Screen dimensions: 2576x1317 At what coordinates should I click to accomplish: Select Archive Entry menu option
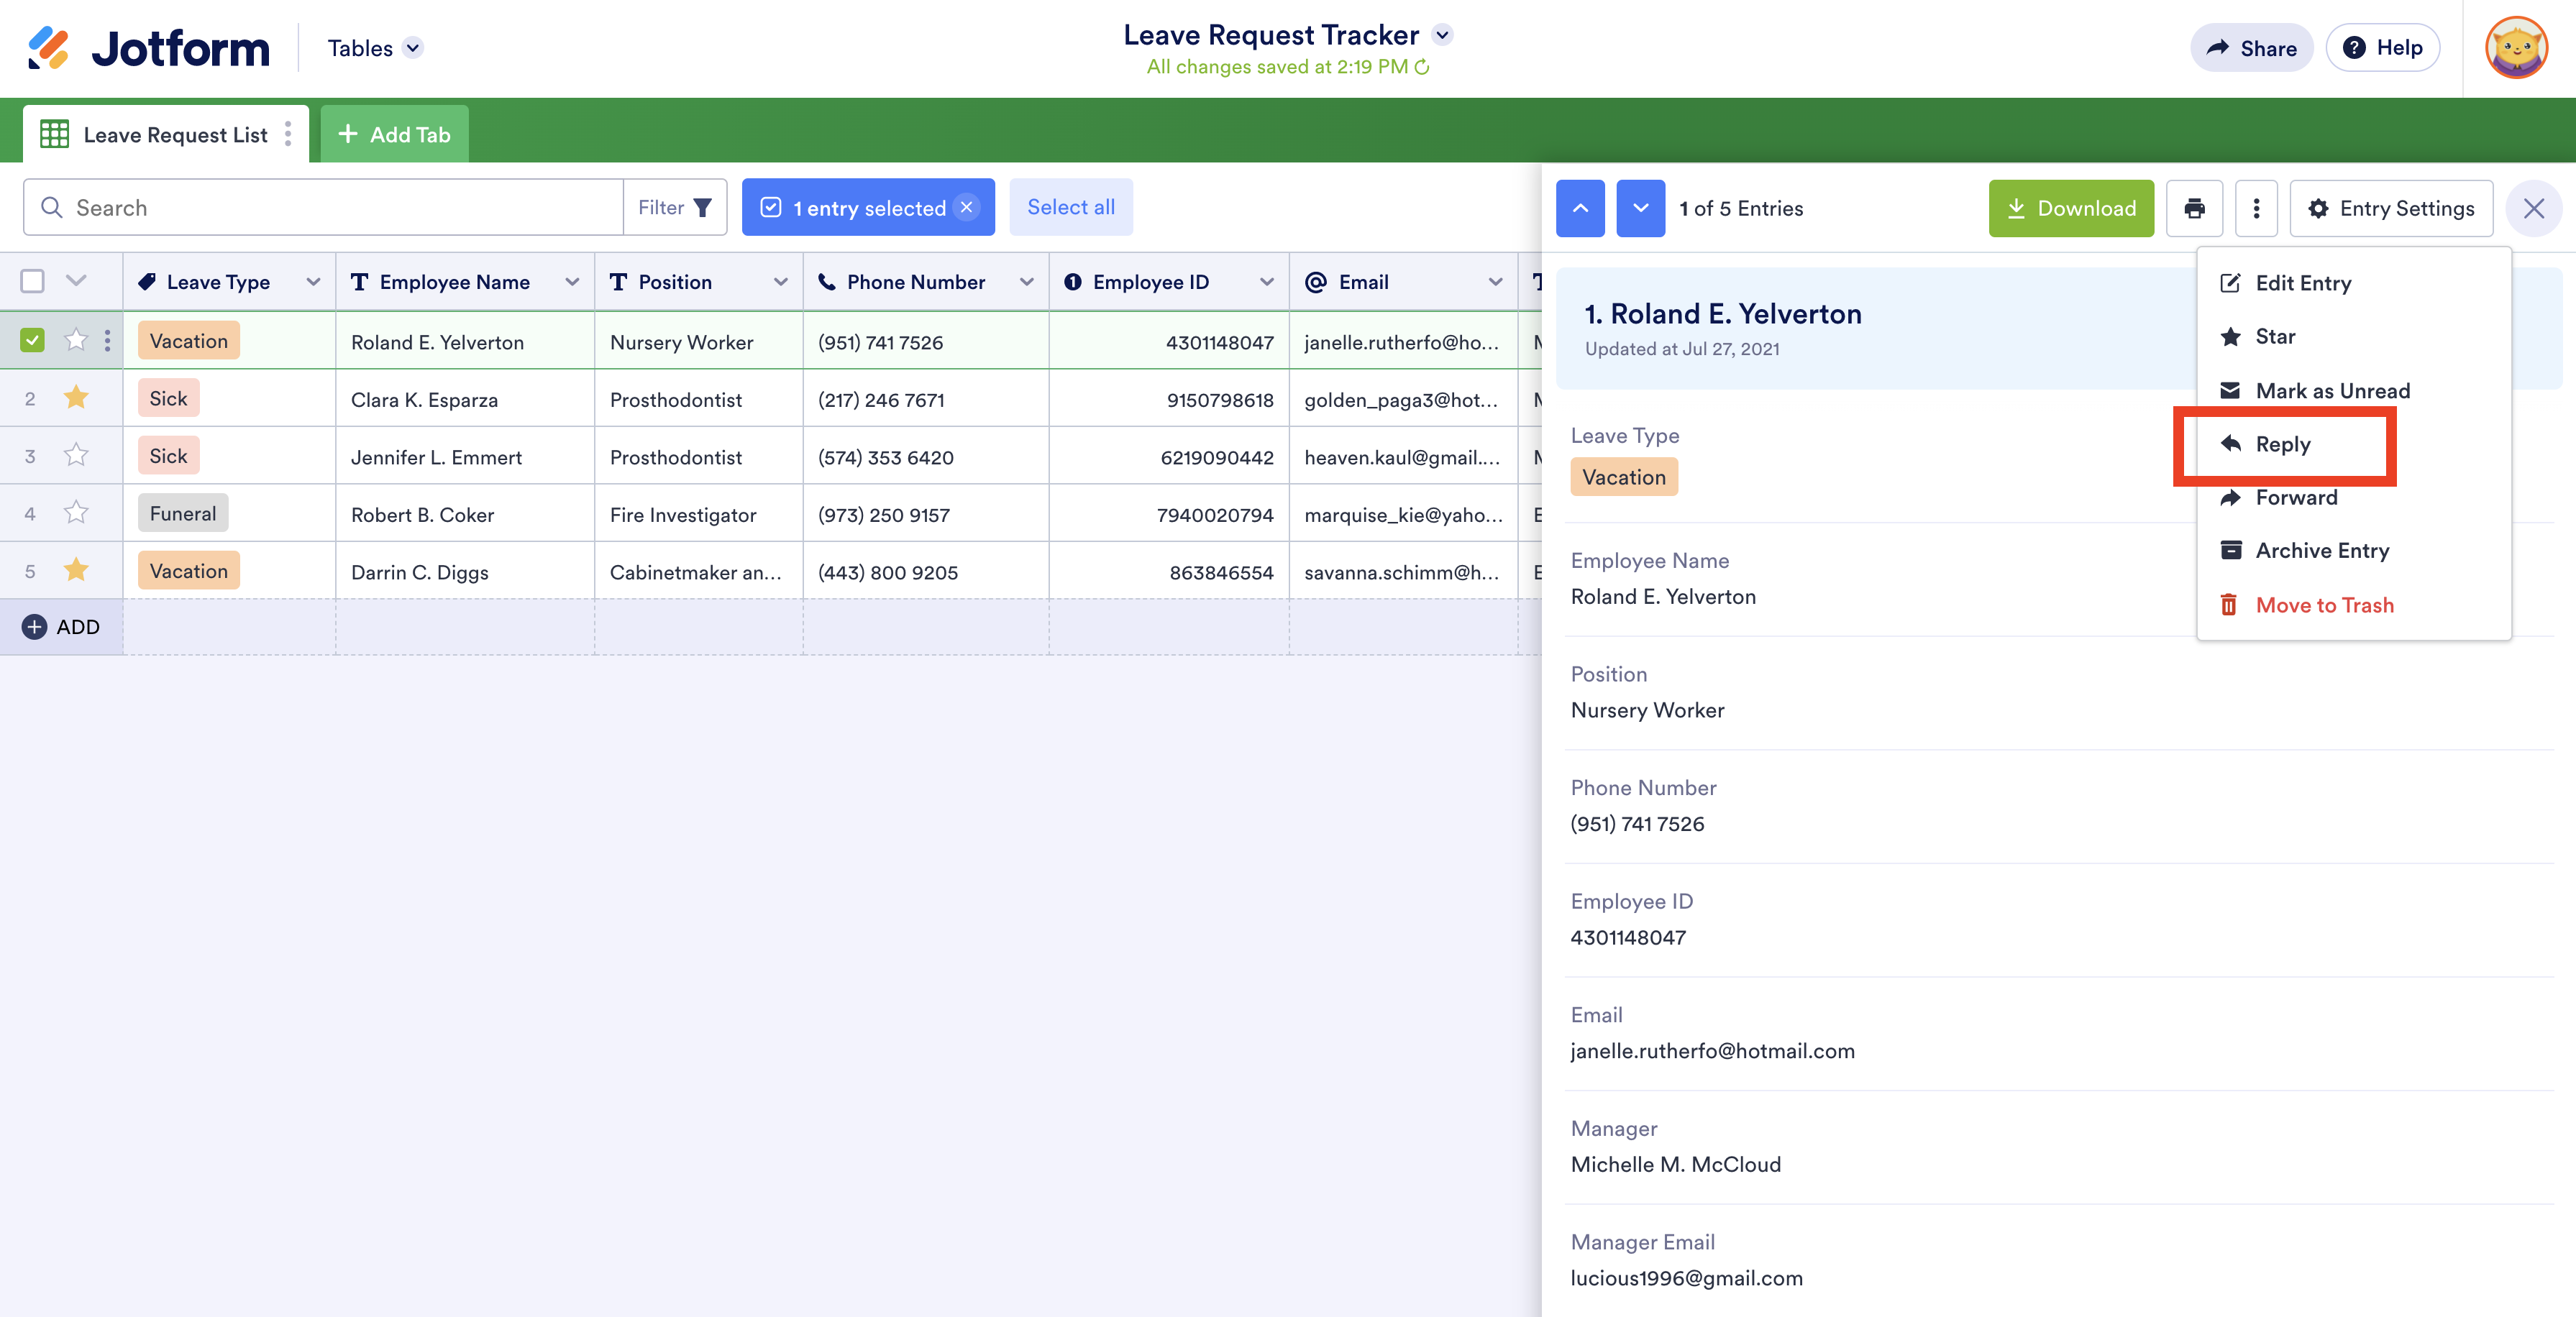click(2321, 551)
